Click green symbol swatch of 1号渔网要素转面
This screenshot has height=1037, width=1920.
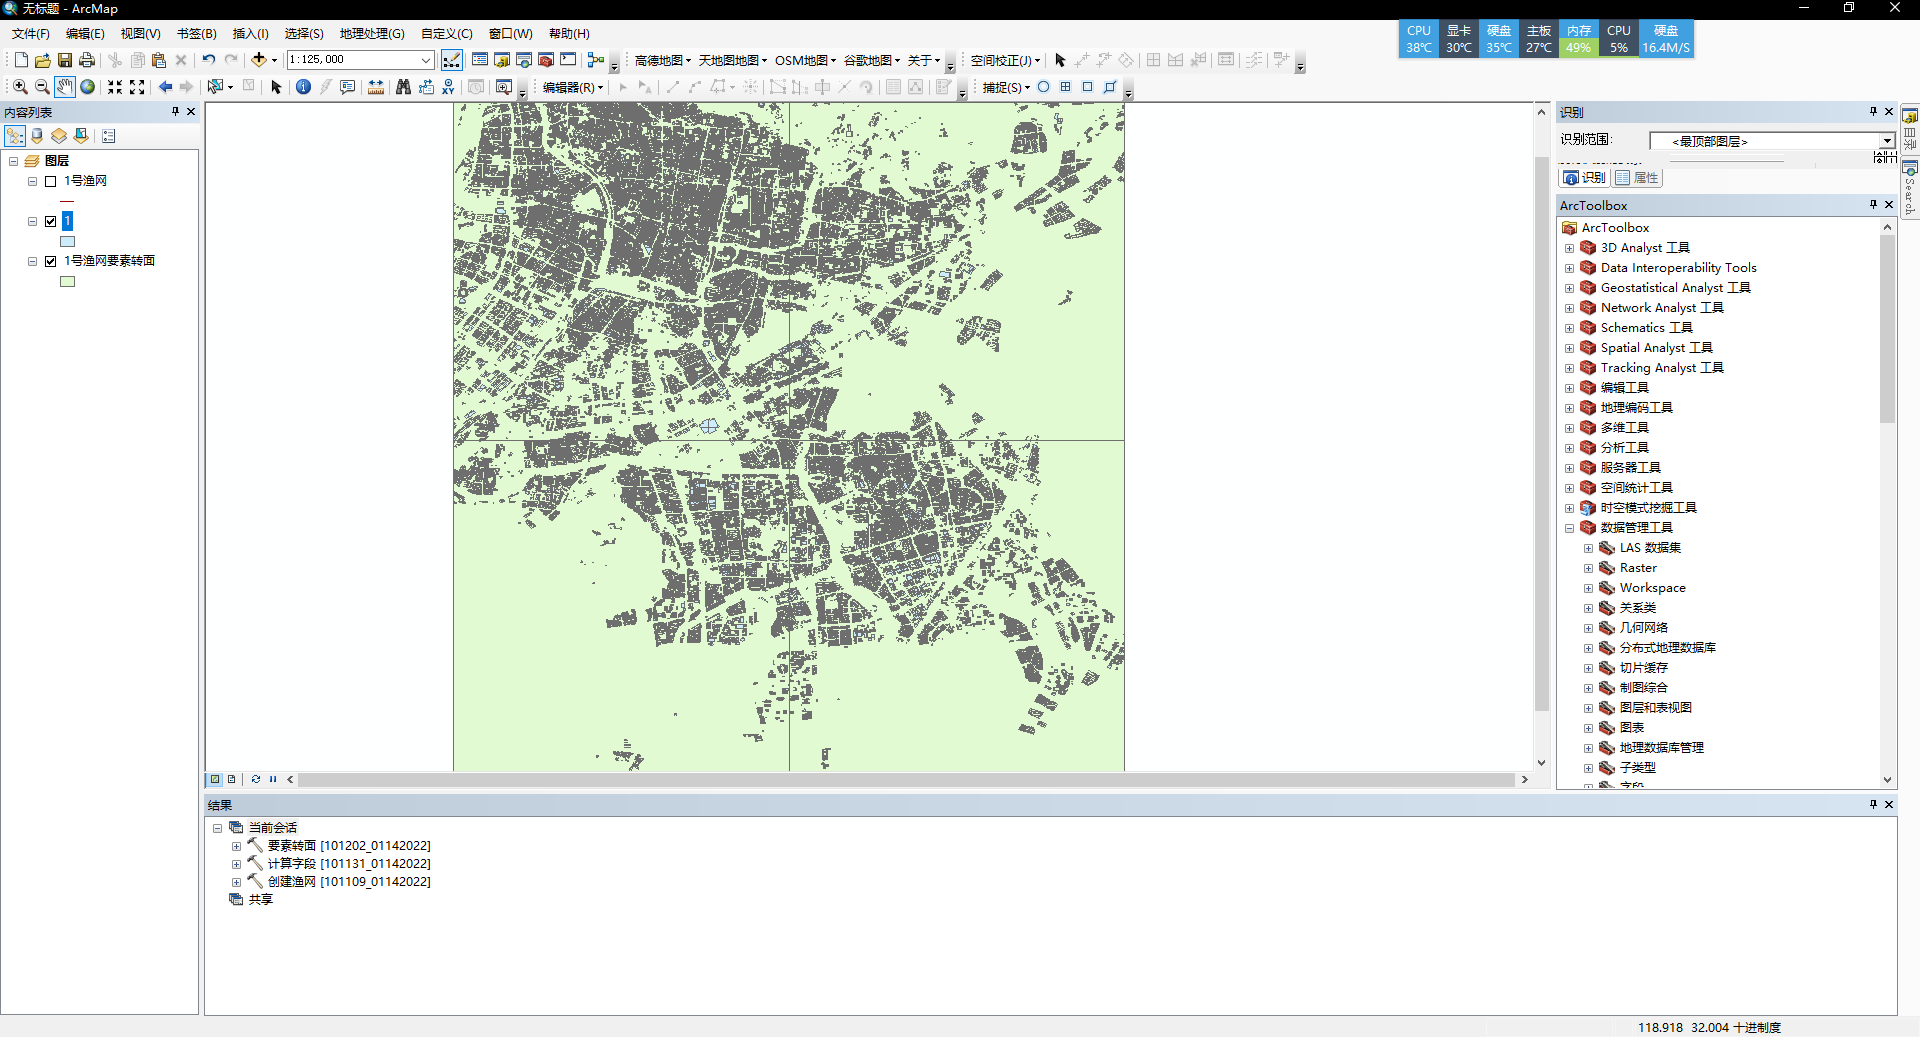(67, 281)
